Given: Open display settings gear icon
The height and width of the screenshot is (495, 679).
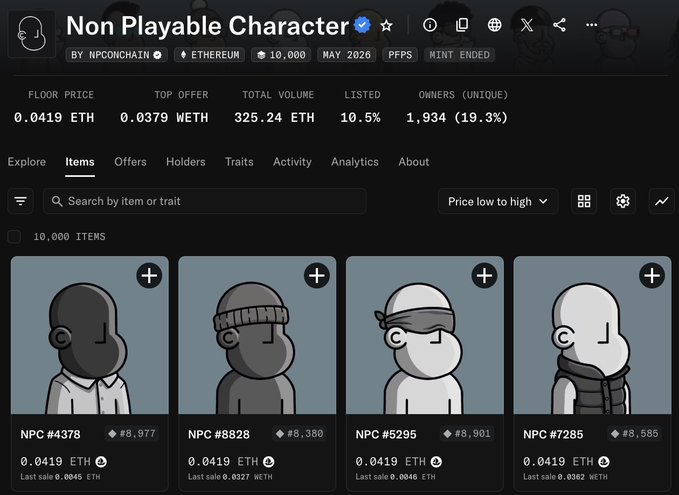Looking at the screenshot, I should pos(623,201).
